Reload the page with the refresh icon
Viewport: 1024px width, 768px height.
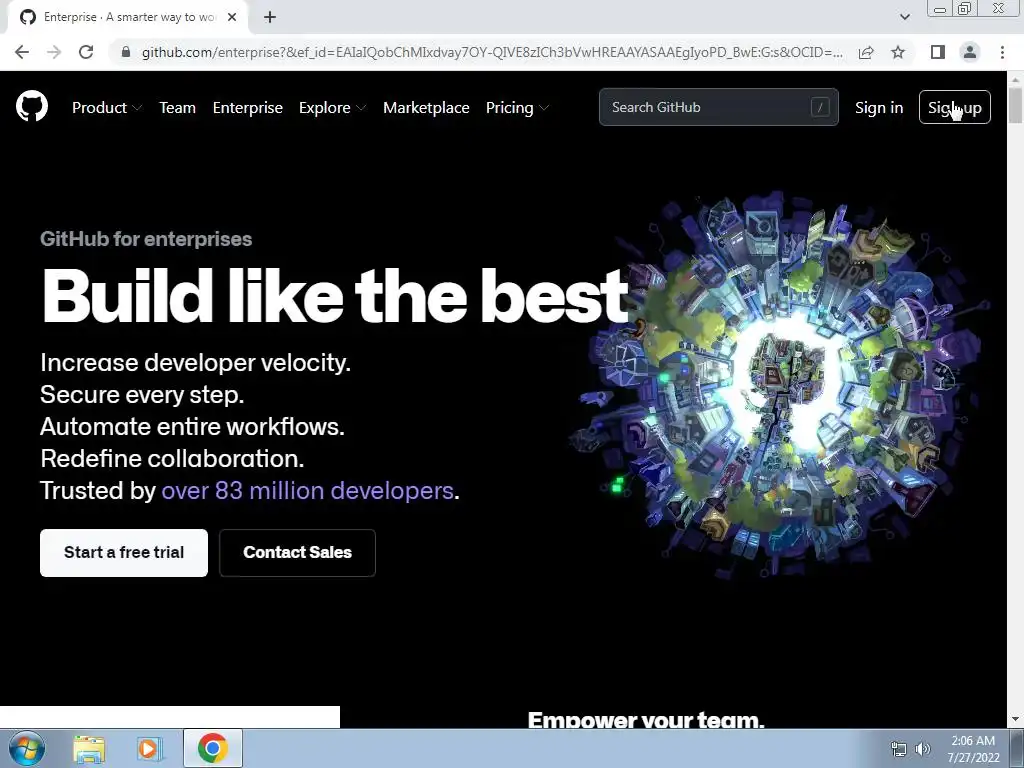point(86,52)
